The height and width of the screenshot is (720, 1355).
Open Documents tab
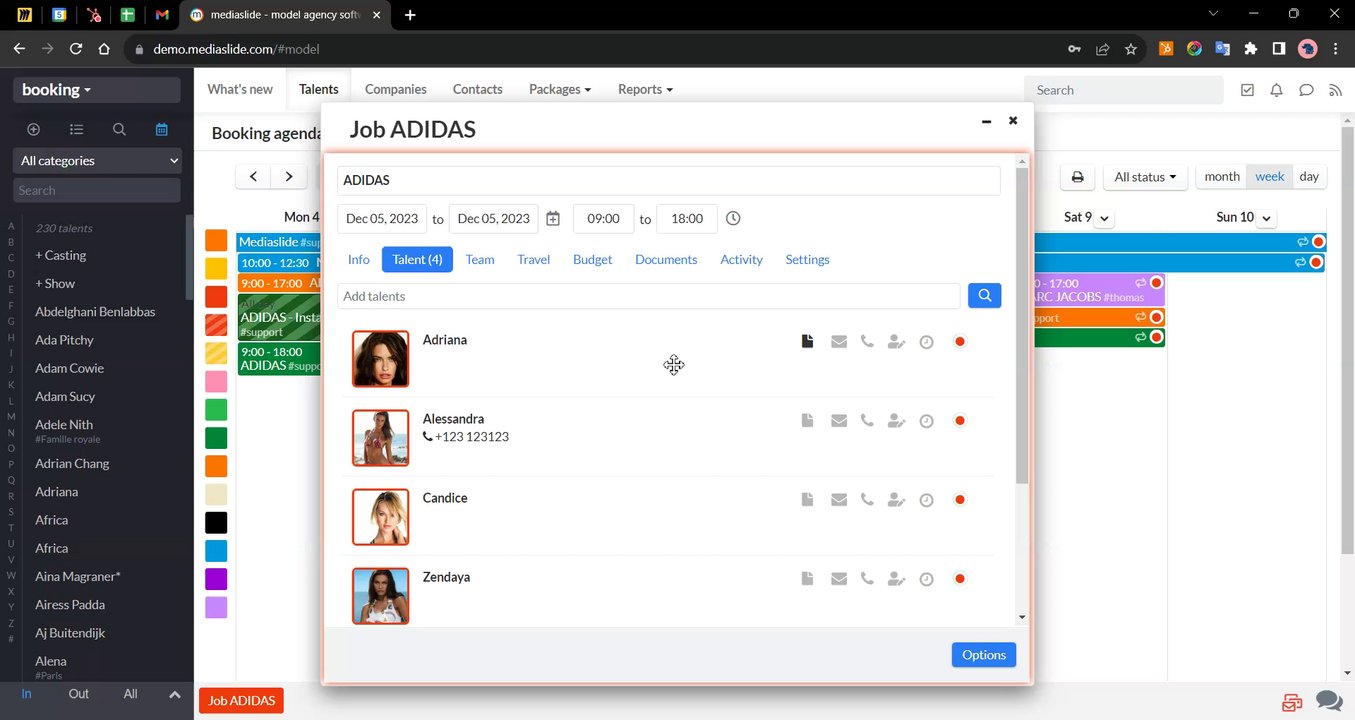click(x=666, y=259)
